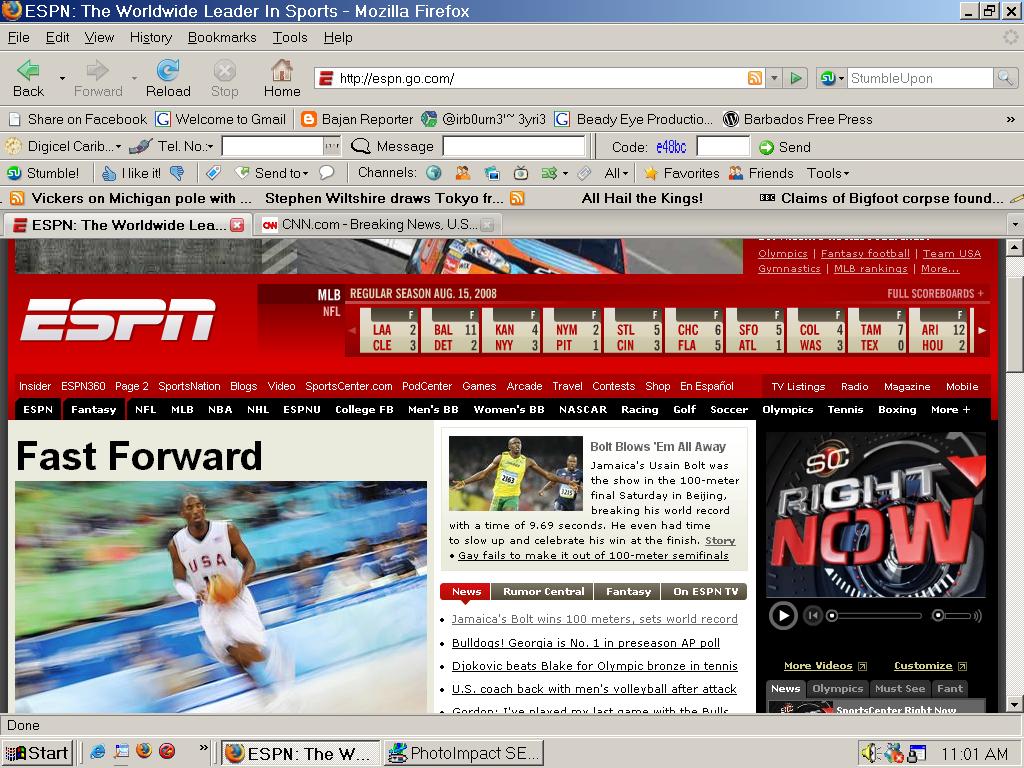
Task: Select the people channel icon
Action: click(463, 173)
